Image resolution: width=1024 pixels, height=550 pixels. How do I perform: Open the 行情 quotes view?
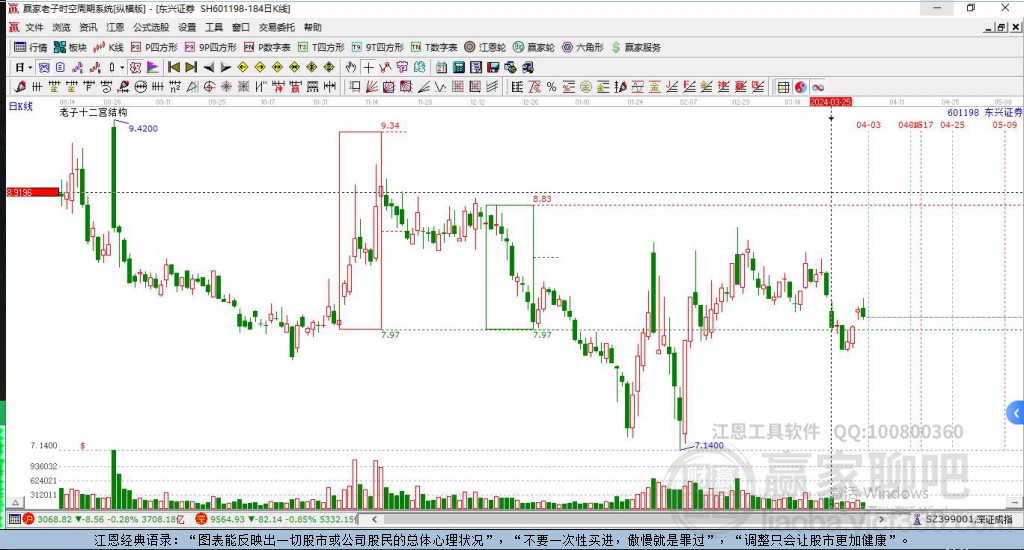pos(30,47)
